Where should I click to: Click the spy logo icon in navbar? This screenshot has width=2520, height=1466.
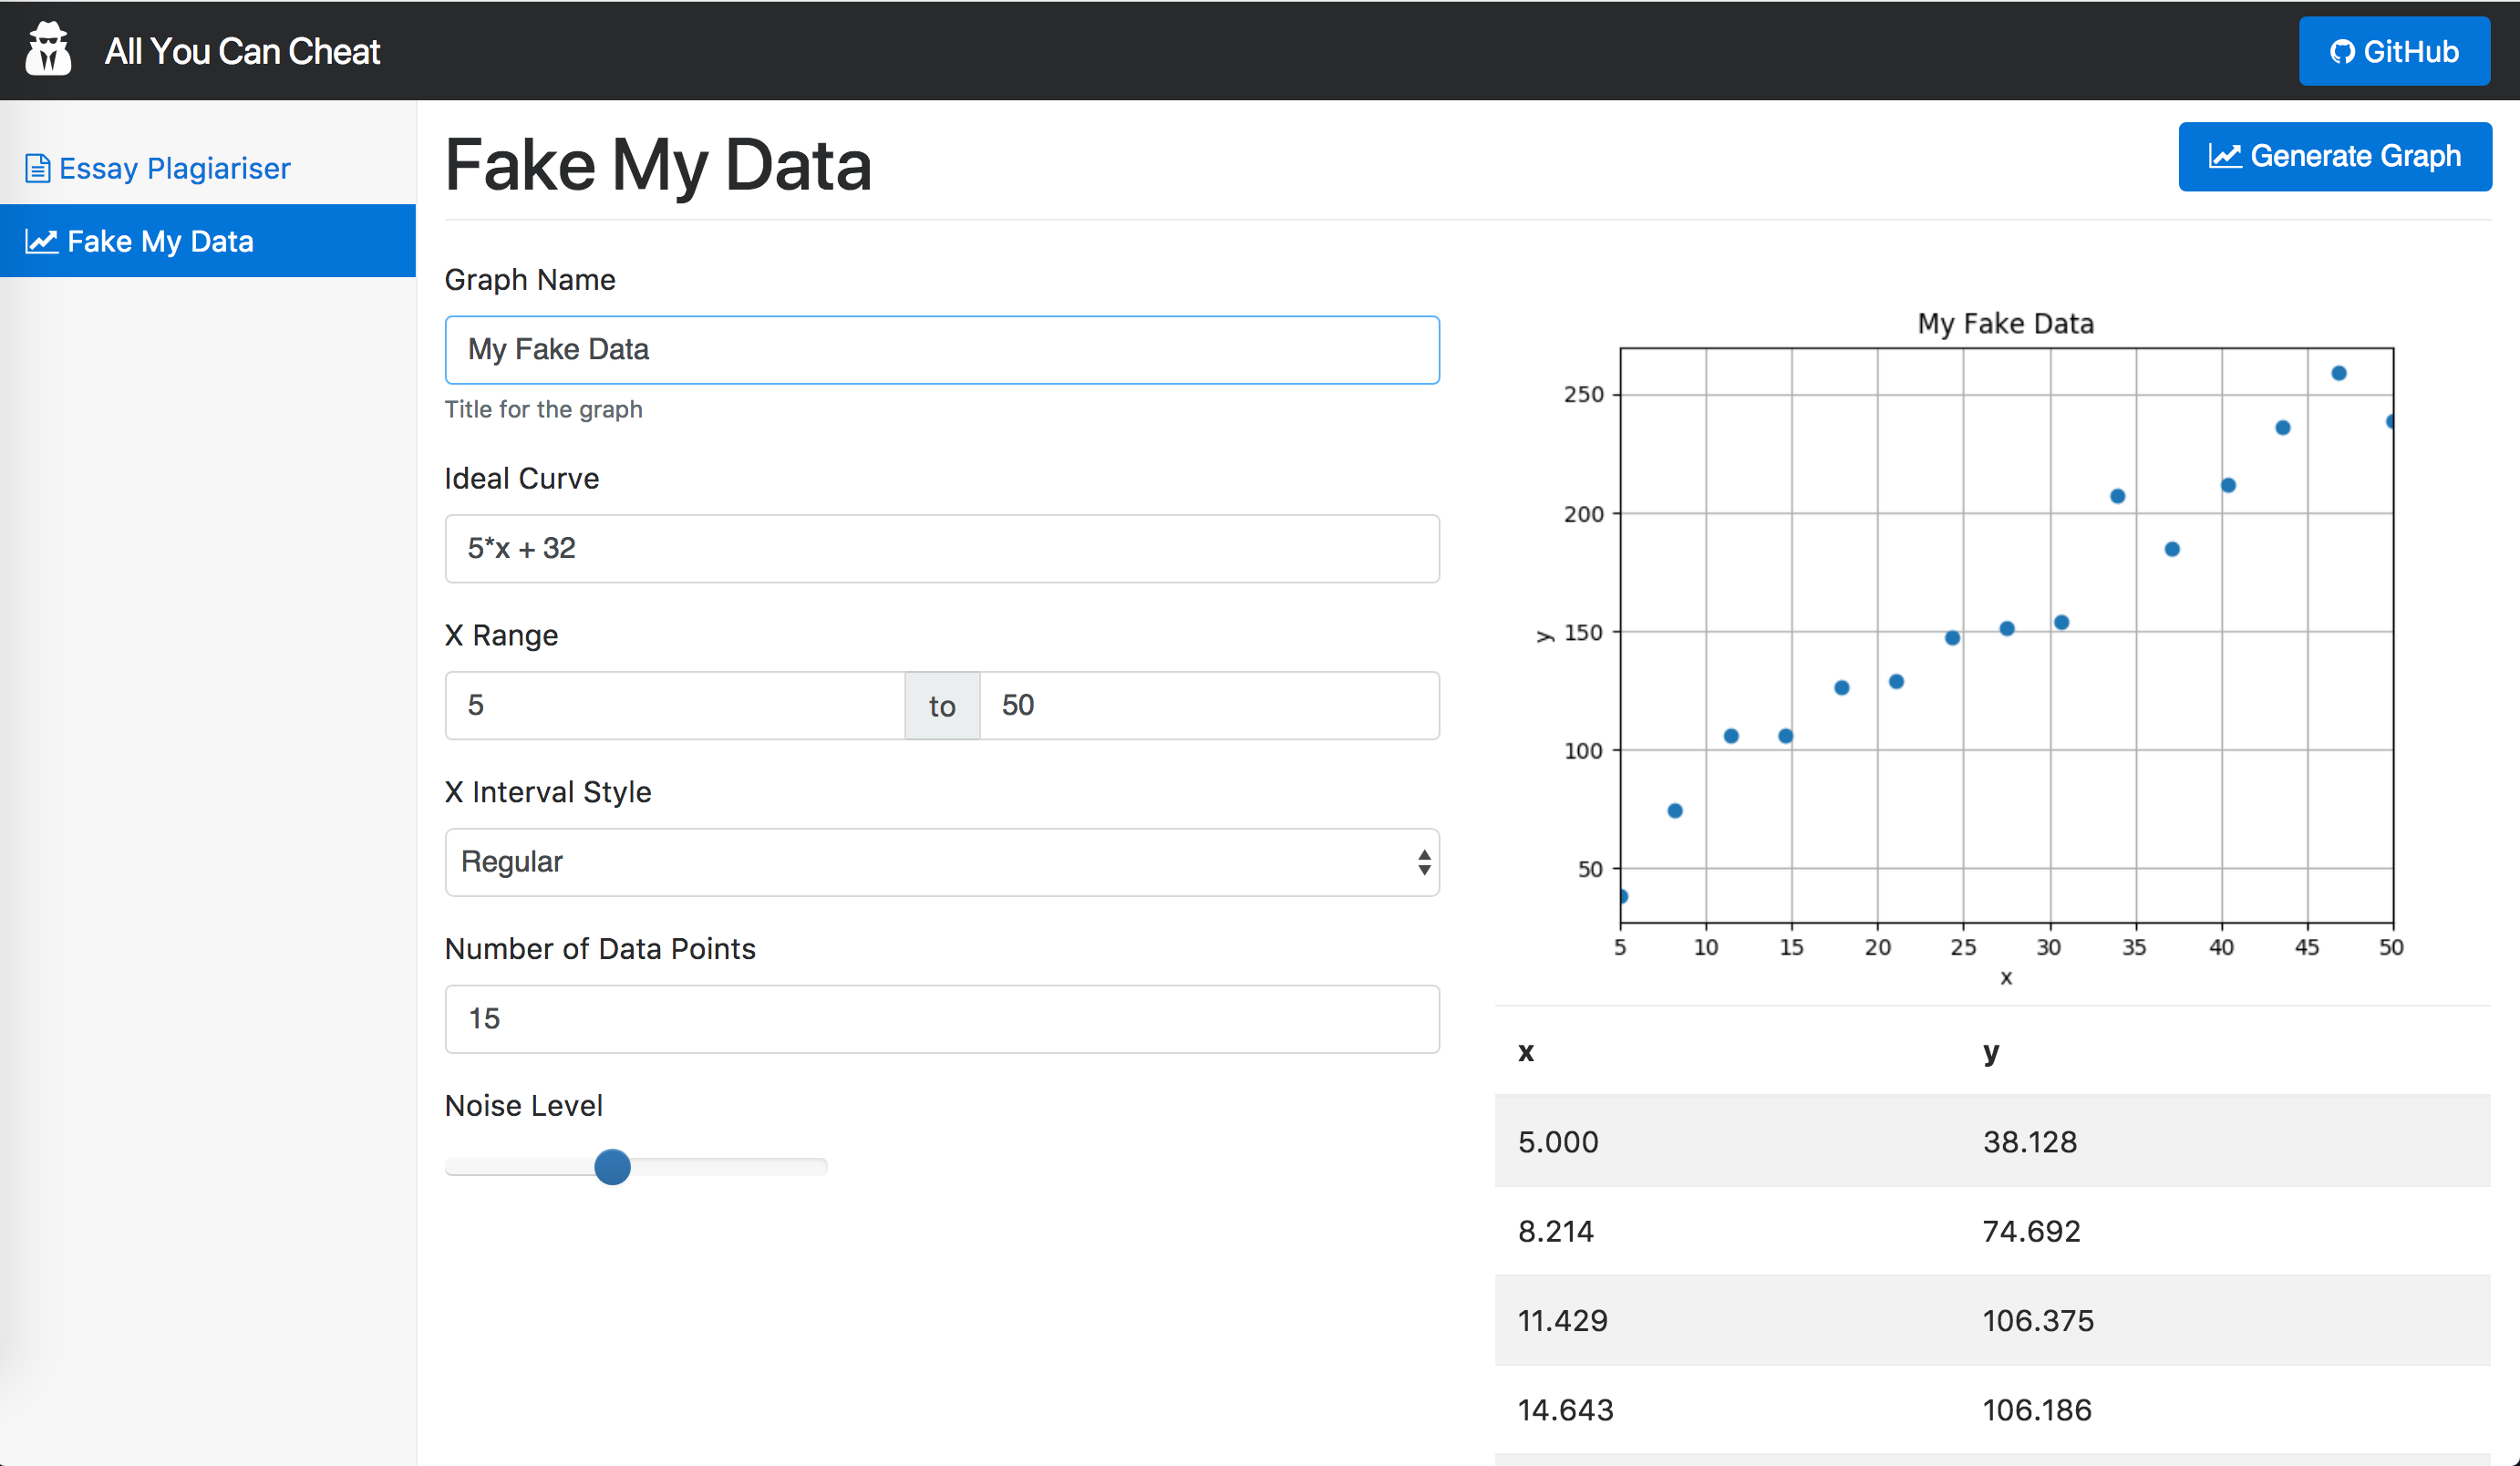(48, 50)
